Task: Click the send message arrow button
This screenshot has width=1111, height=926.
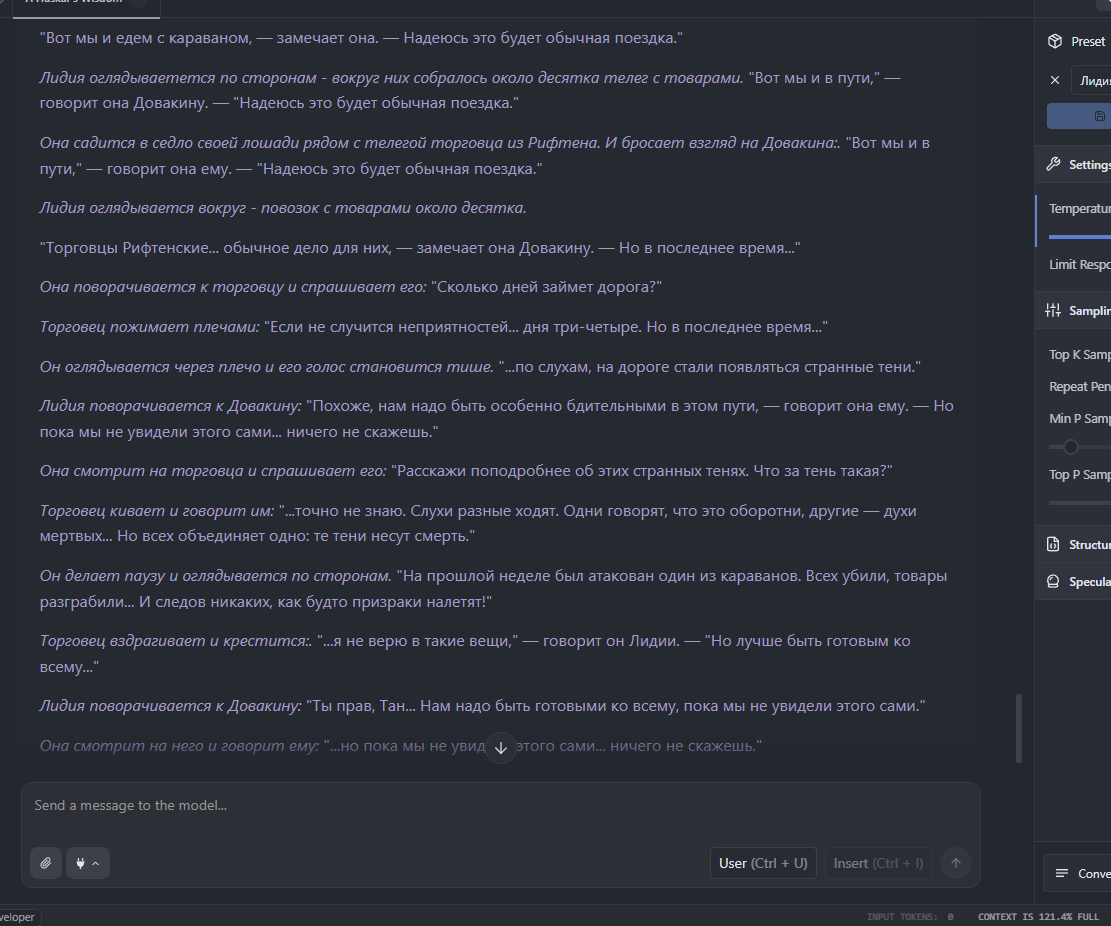Action: tap(955, 863)
